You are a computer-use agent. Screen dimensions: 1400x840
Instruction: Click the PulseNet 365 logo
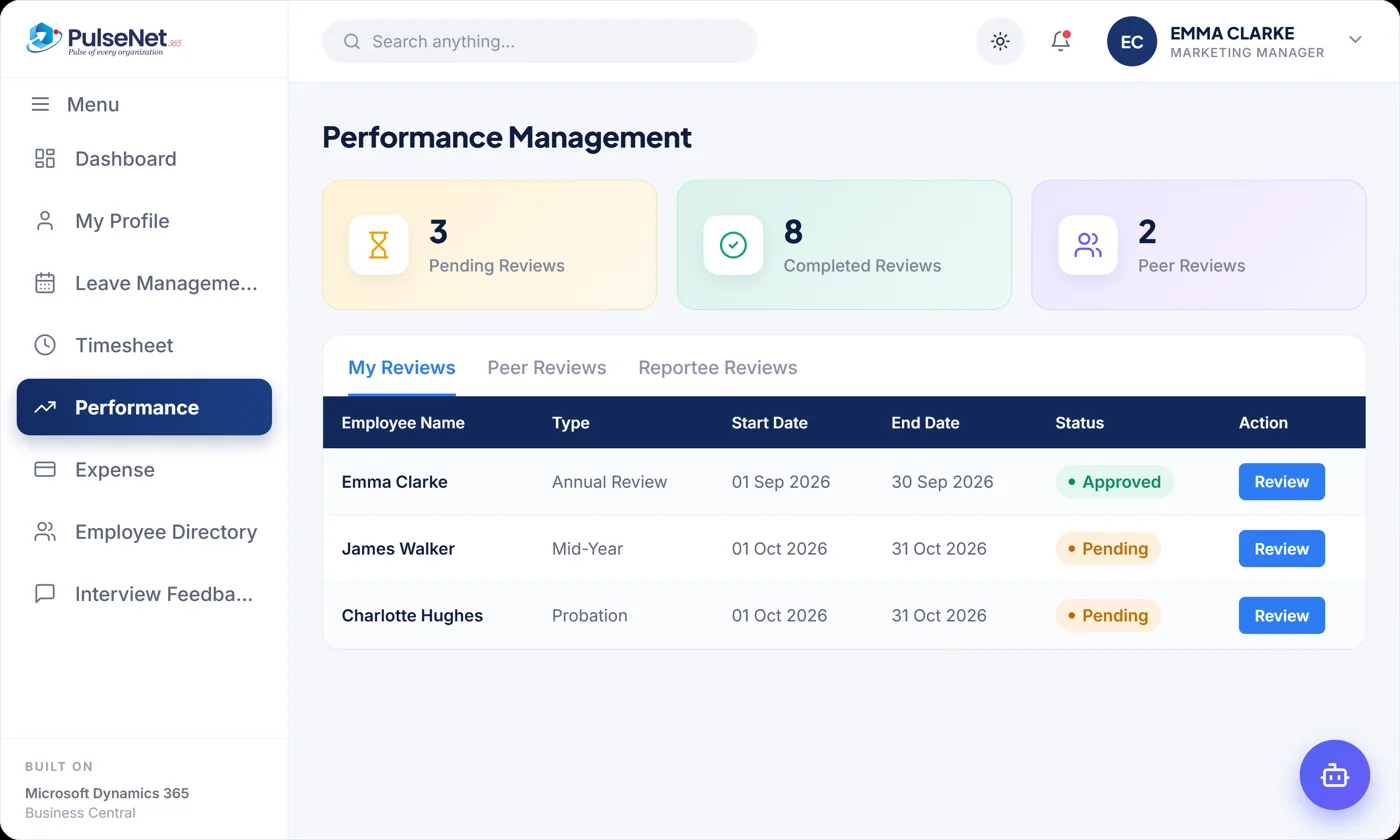tap(104, 40)
